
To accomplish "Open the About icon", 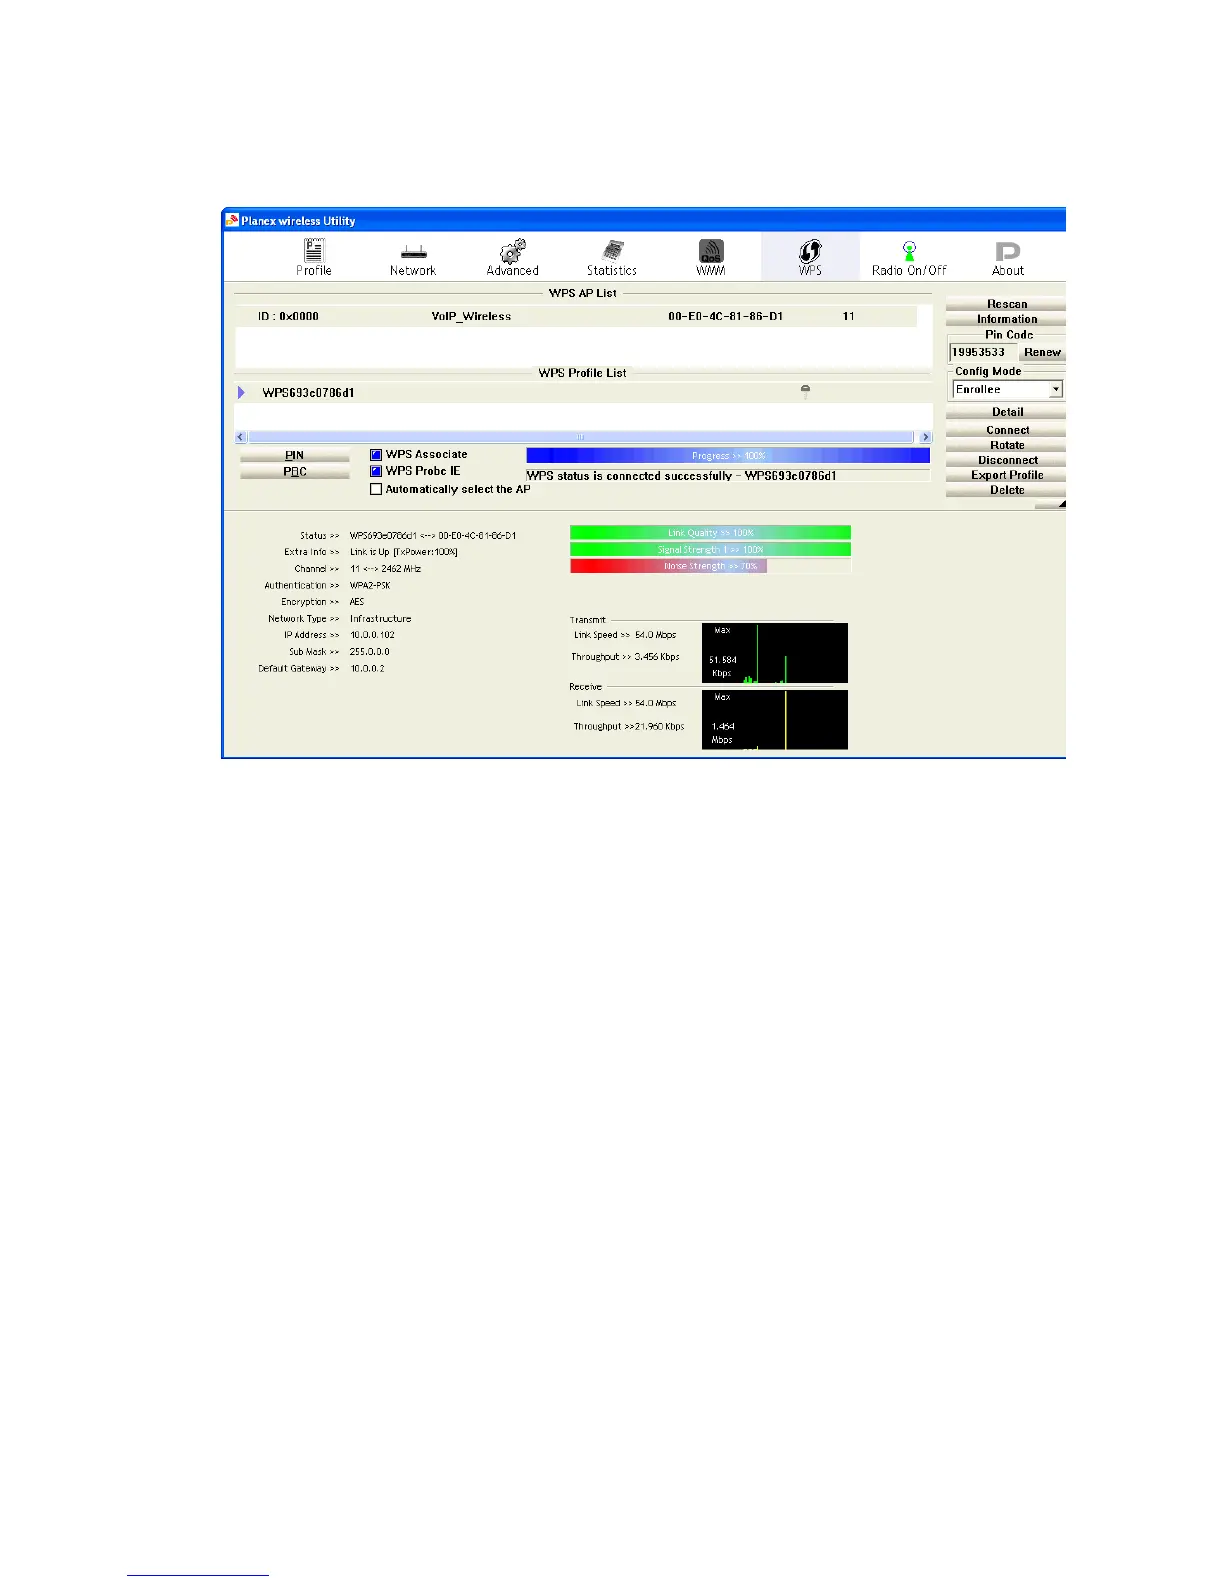I will click(x=1007, y=251).
